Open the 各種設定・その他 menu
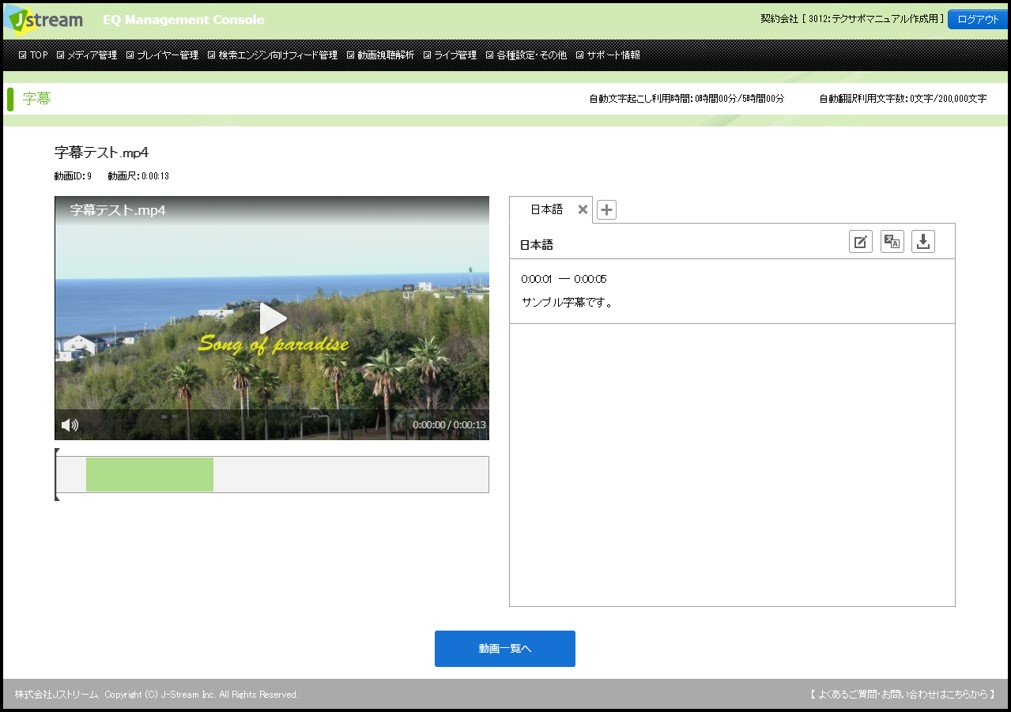1011x712 pixels. tap(526, 55)
